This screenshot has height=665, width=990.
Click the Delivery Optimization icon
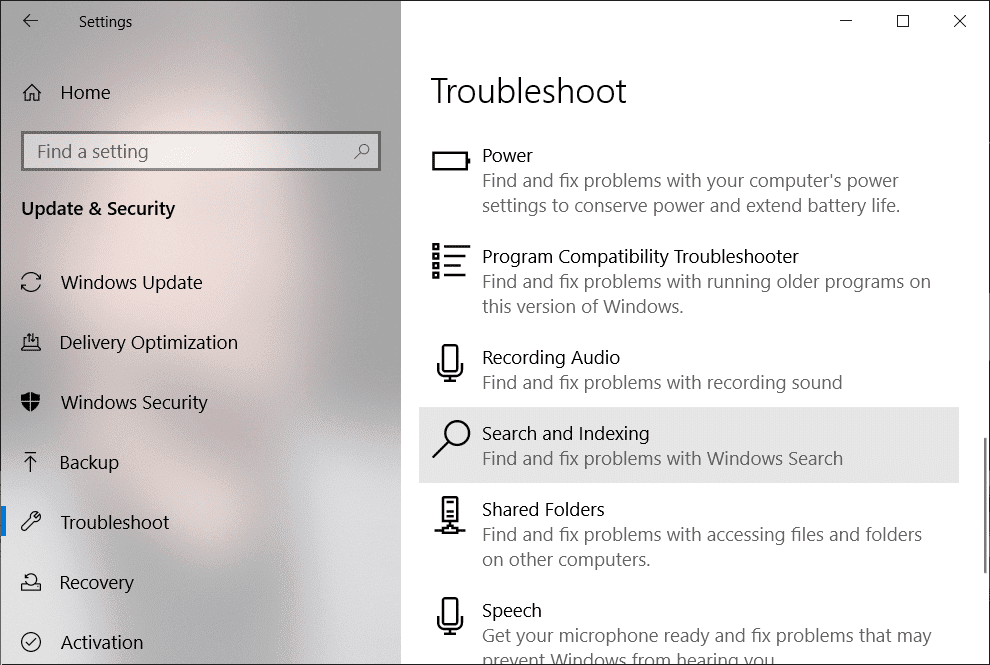tap(32, 343)
